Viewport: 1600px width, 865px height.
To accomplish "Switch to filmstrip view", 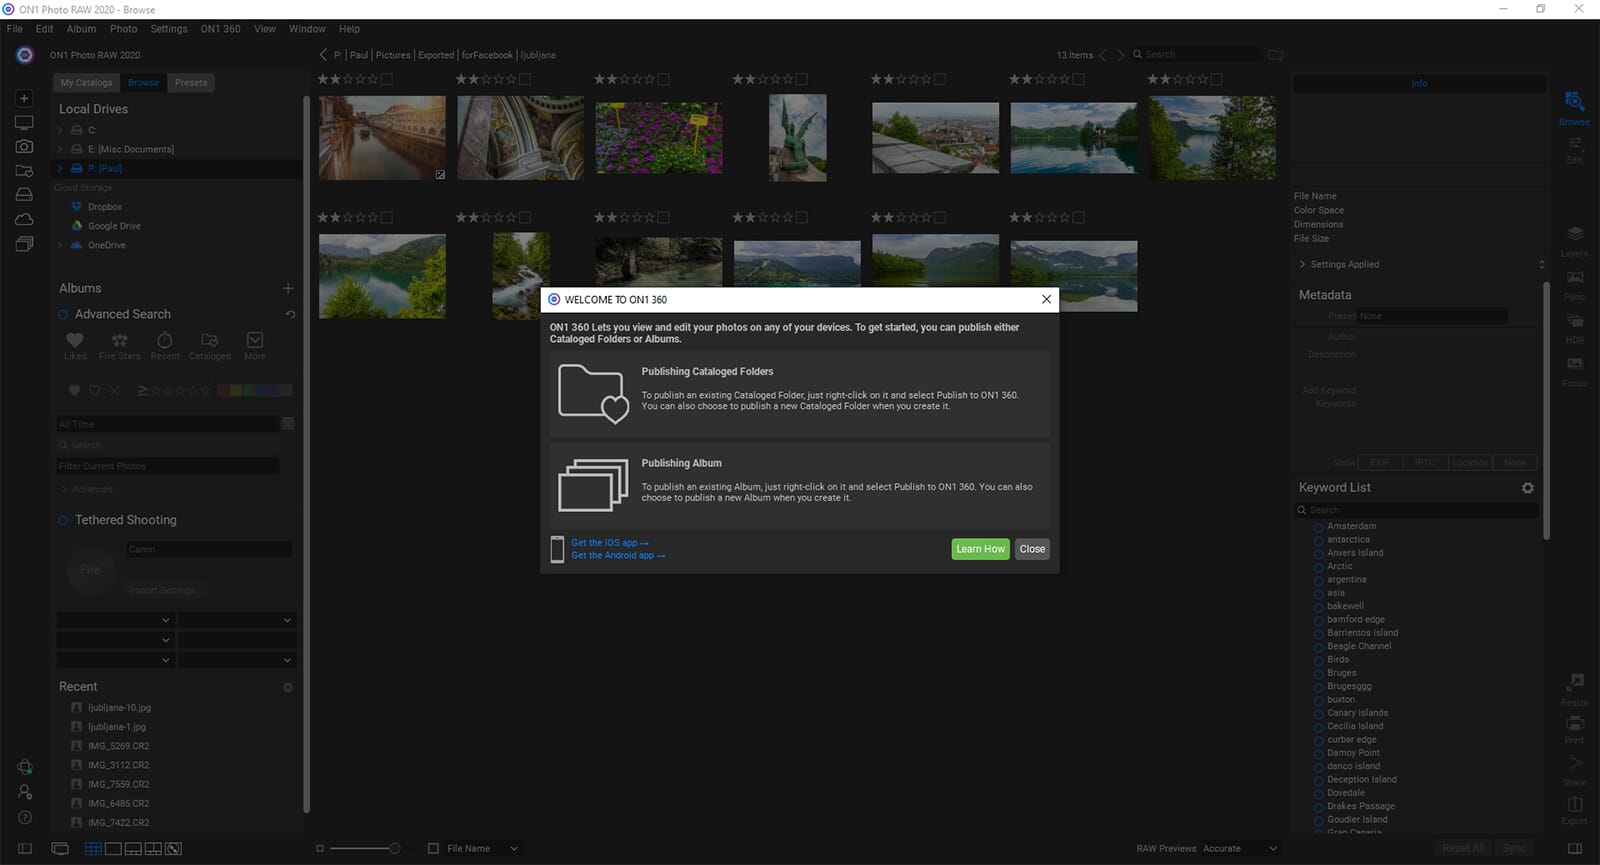I will tap(133, 848).
